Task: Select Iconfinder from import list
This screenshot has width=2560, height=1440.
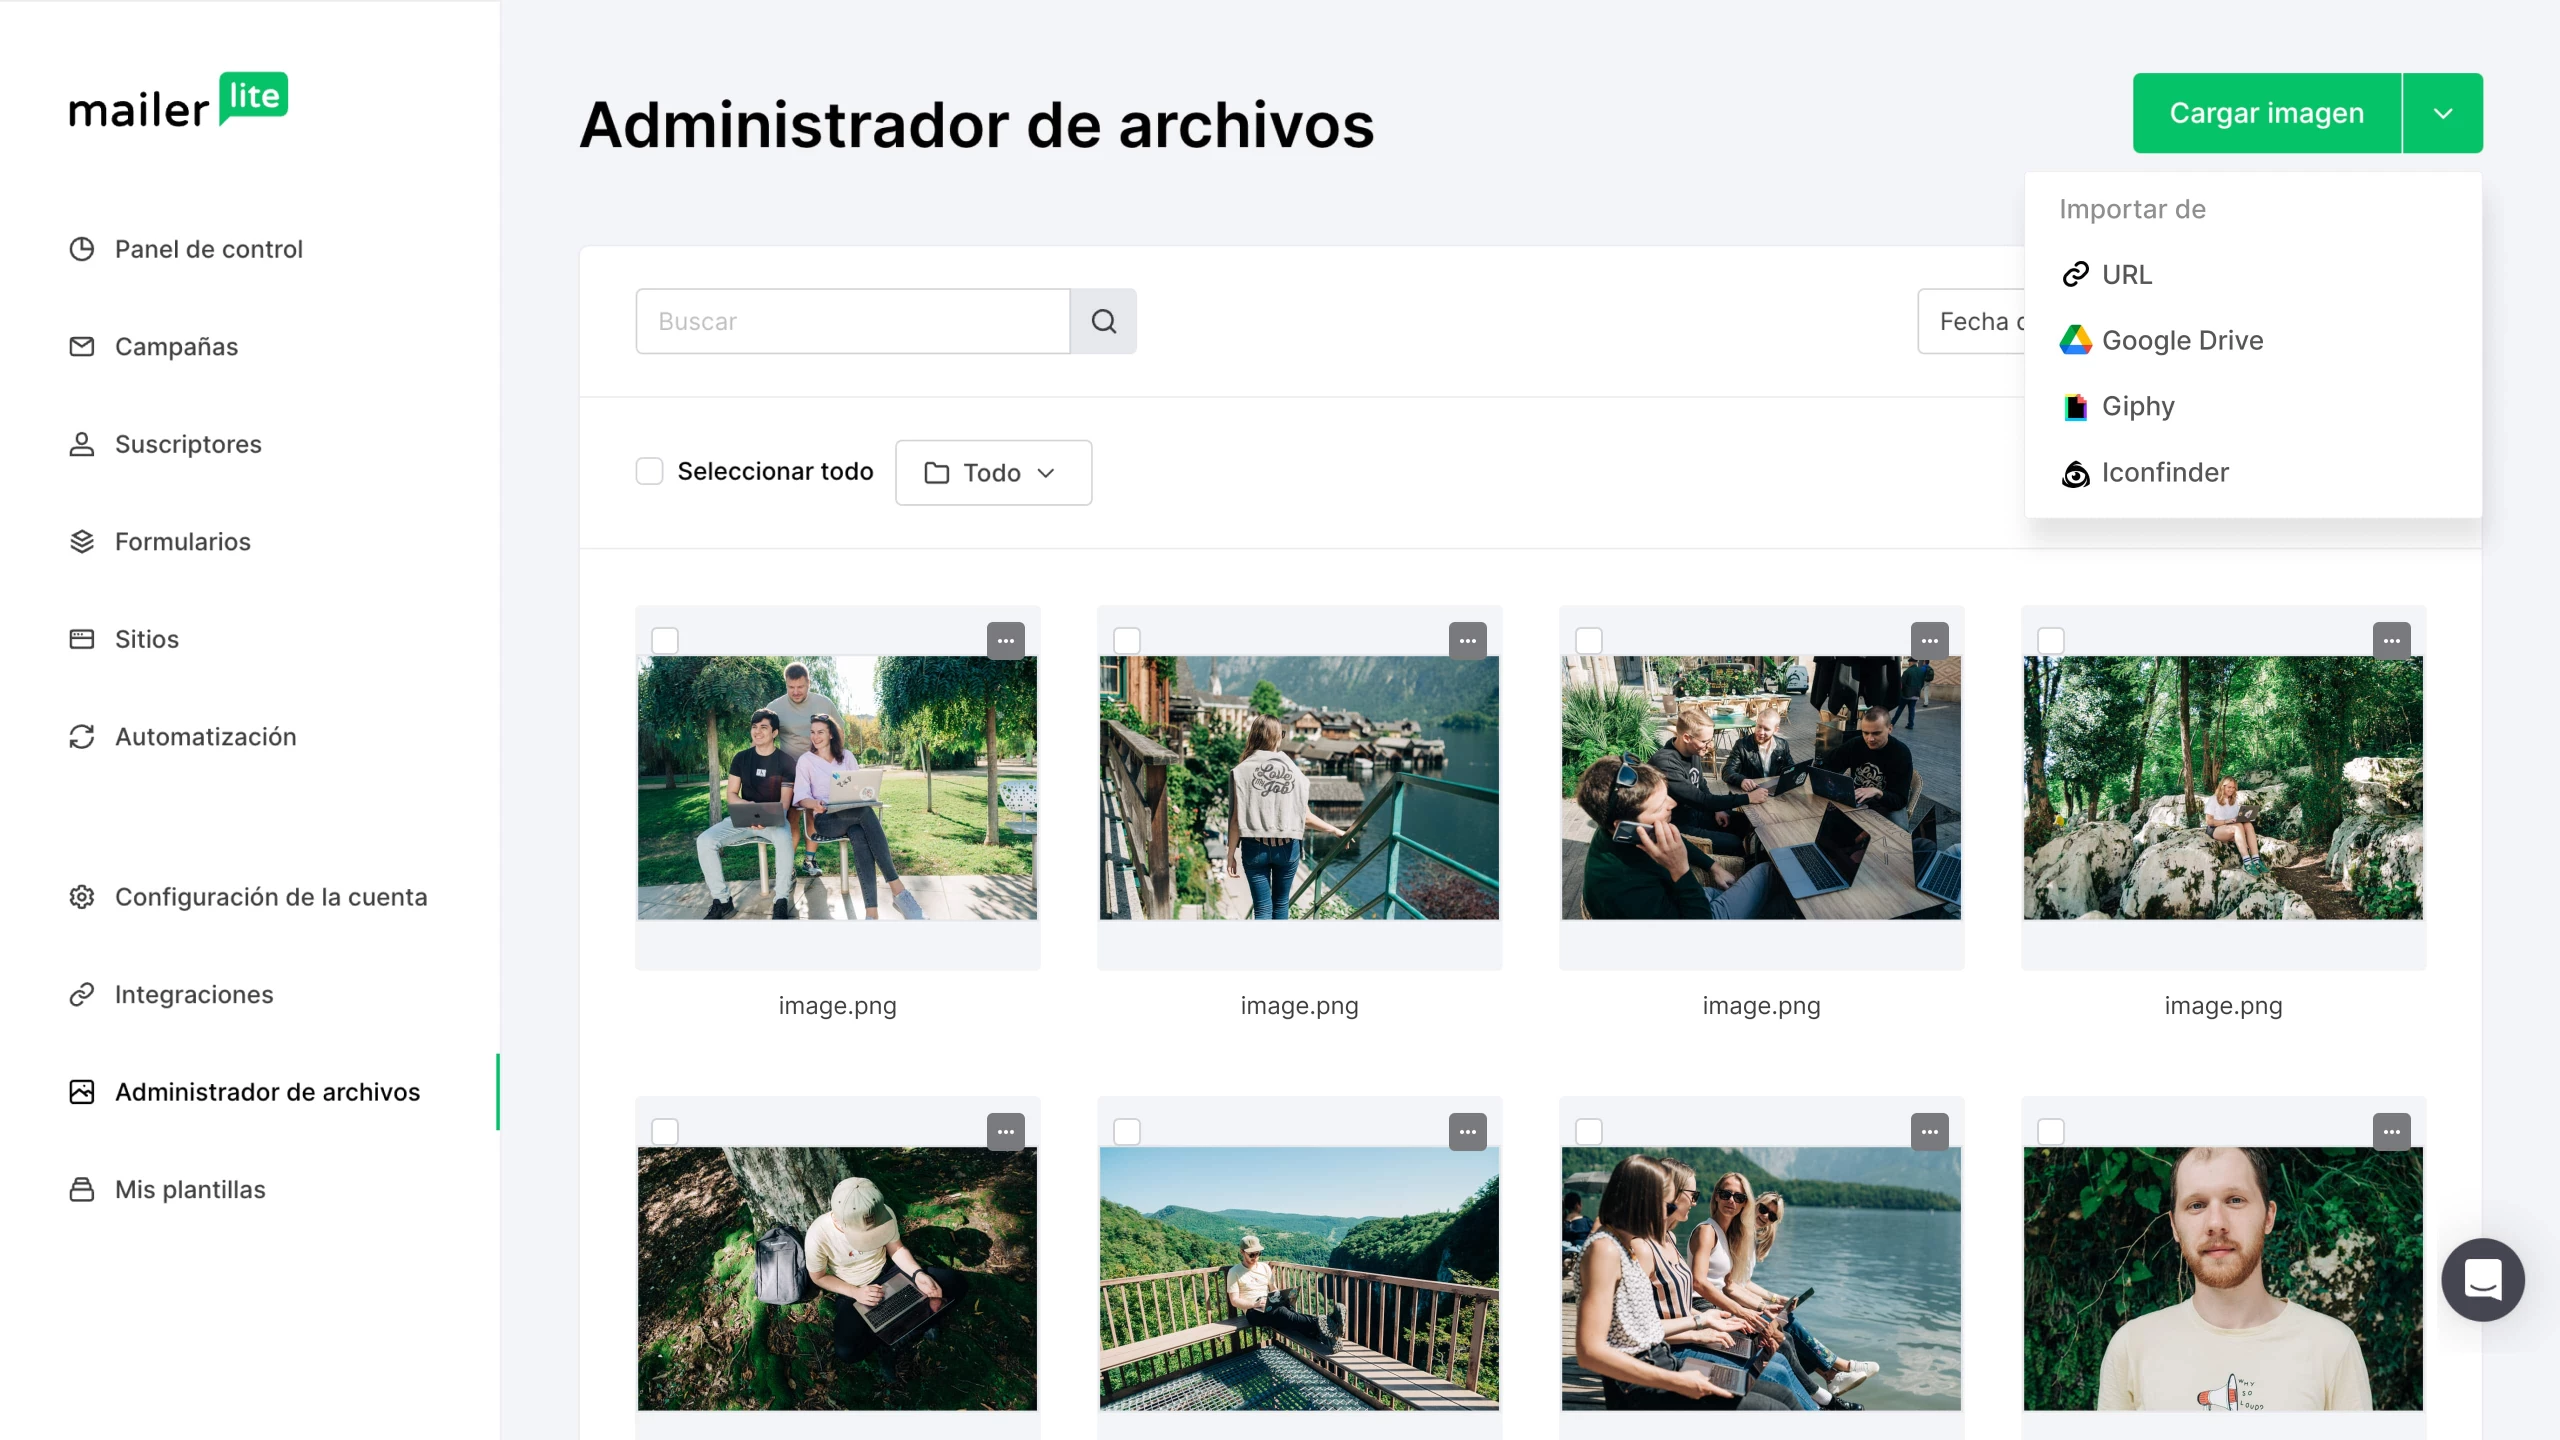Action: point(2165,473)
